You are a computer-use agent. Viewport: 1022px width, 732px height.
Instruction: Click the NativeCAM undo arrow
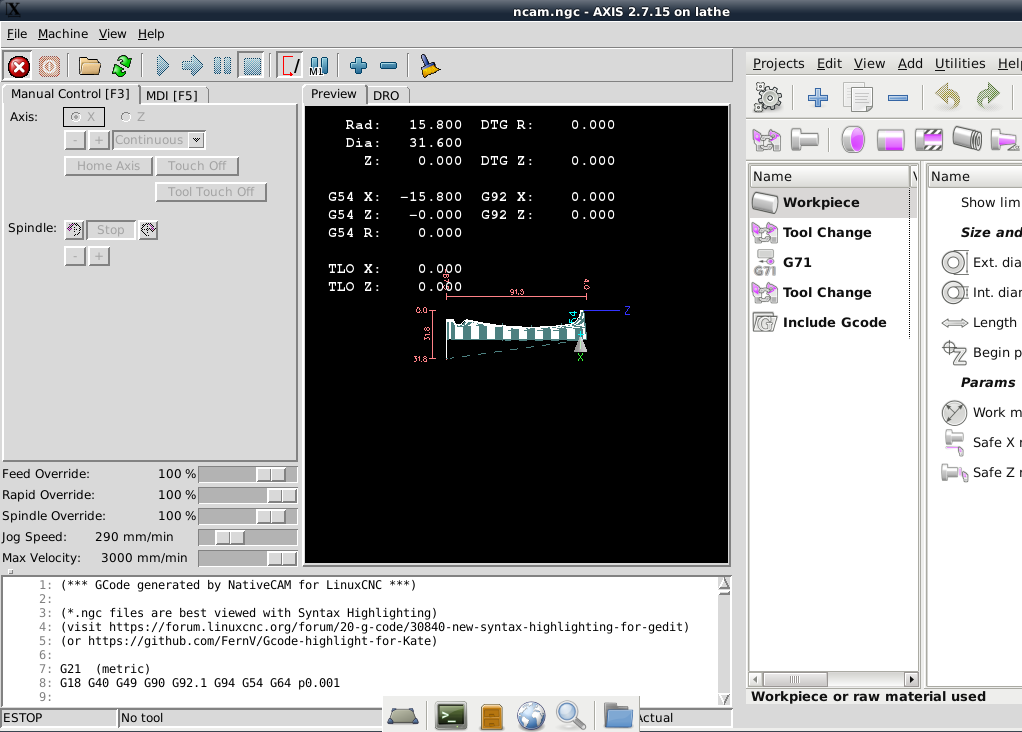tap(947, 97)
